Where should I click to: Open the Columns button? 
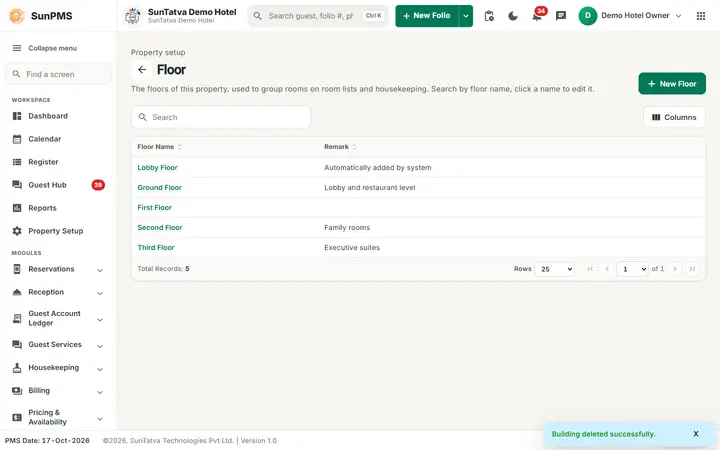tap(674, 118)
